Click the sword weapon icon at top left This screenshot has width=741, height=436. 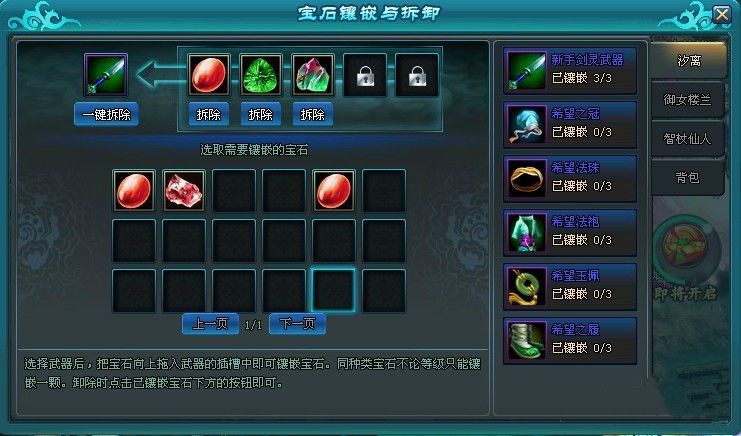[106, 74]
